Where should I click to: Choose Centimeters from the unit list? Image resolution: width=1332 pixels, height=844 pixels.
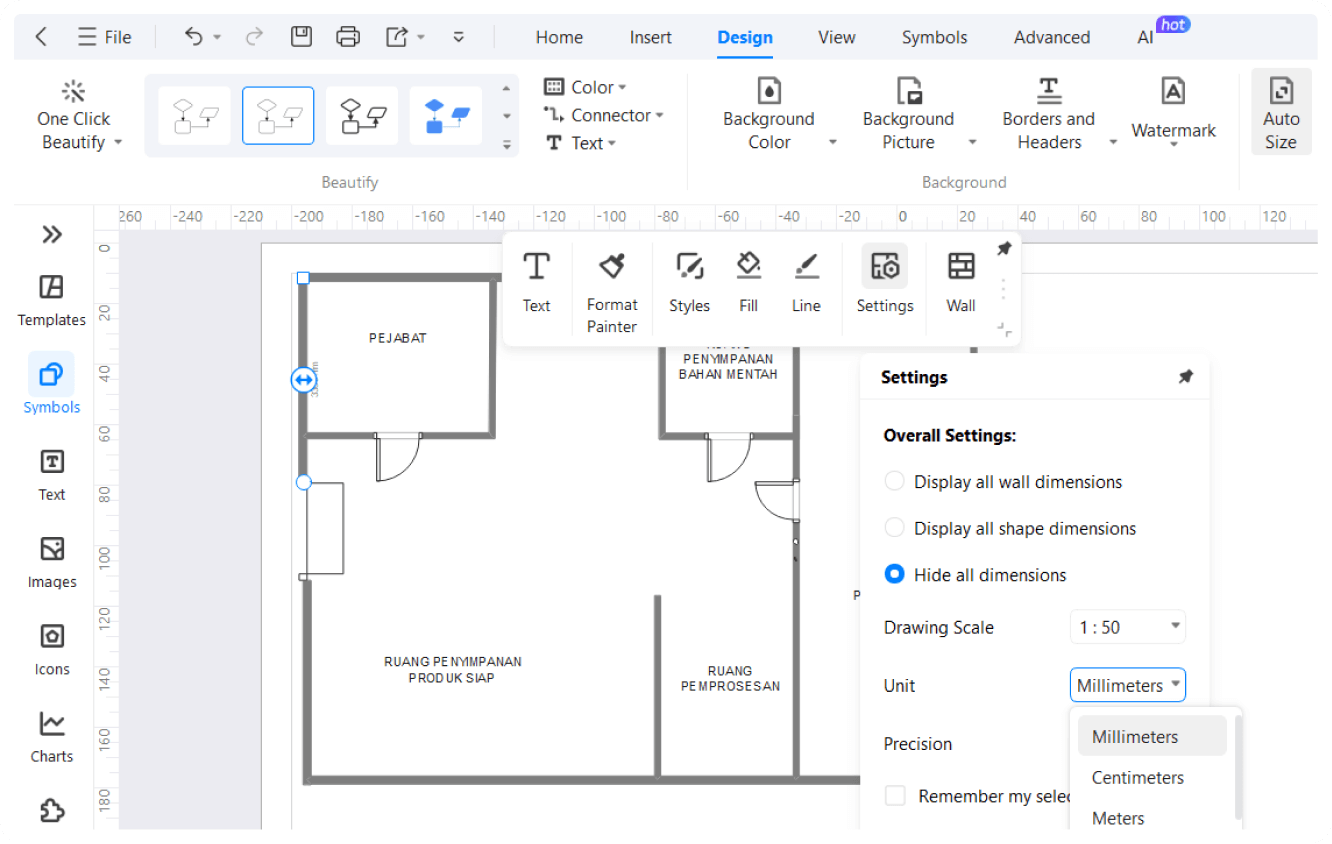tap(1152, 777)
